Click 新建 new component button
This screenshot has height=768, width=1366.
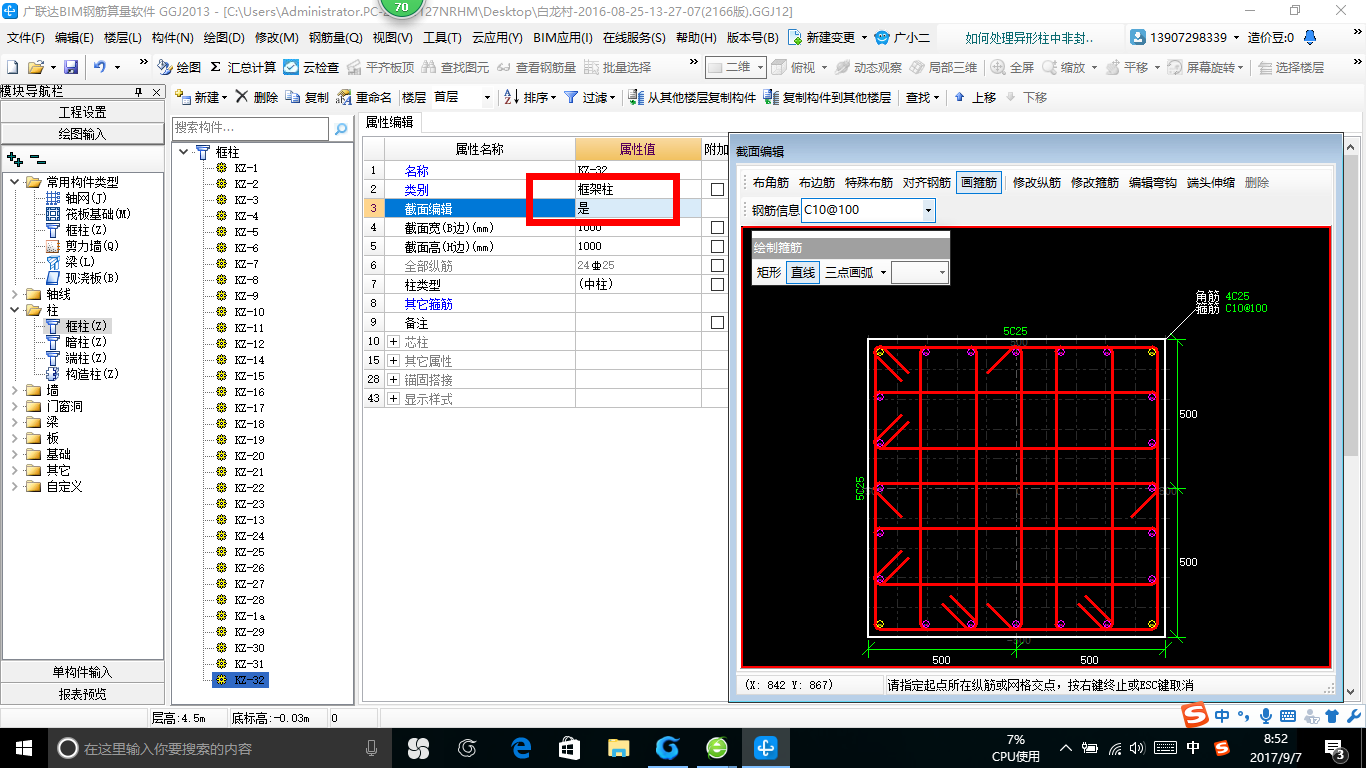pyautogui.click(x=201, y=97)
